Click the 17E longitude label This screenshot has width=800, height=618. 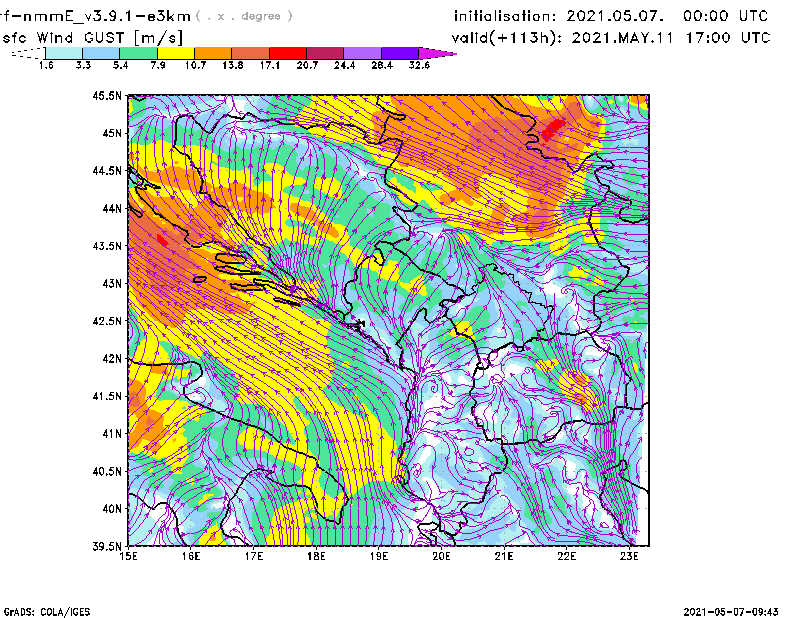[x=254, y=556]
